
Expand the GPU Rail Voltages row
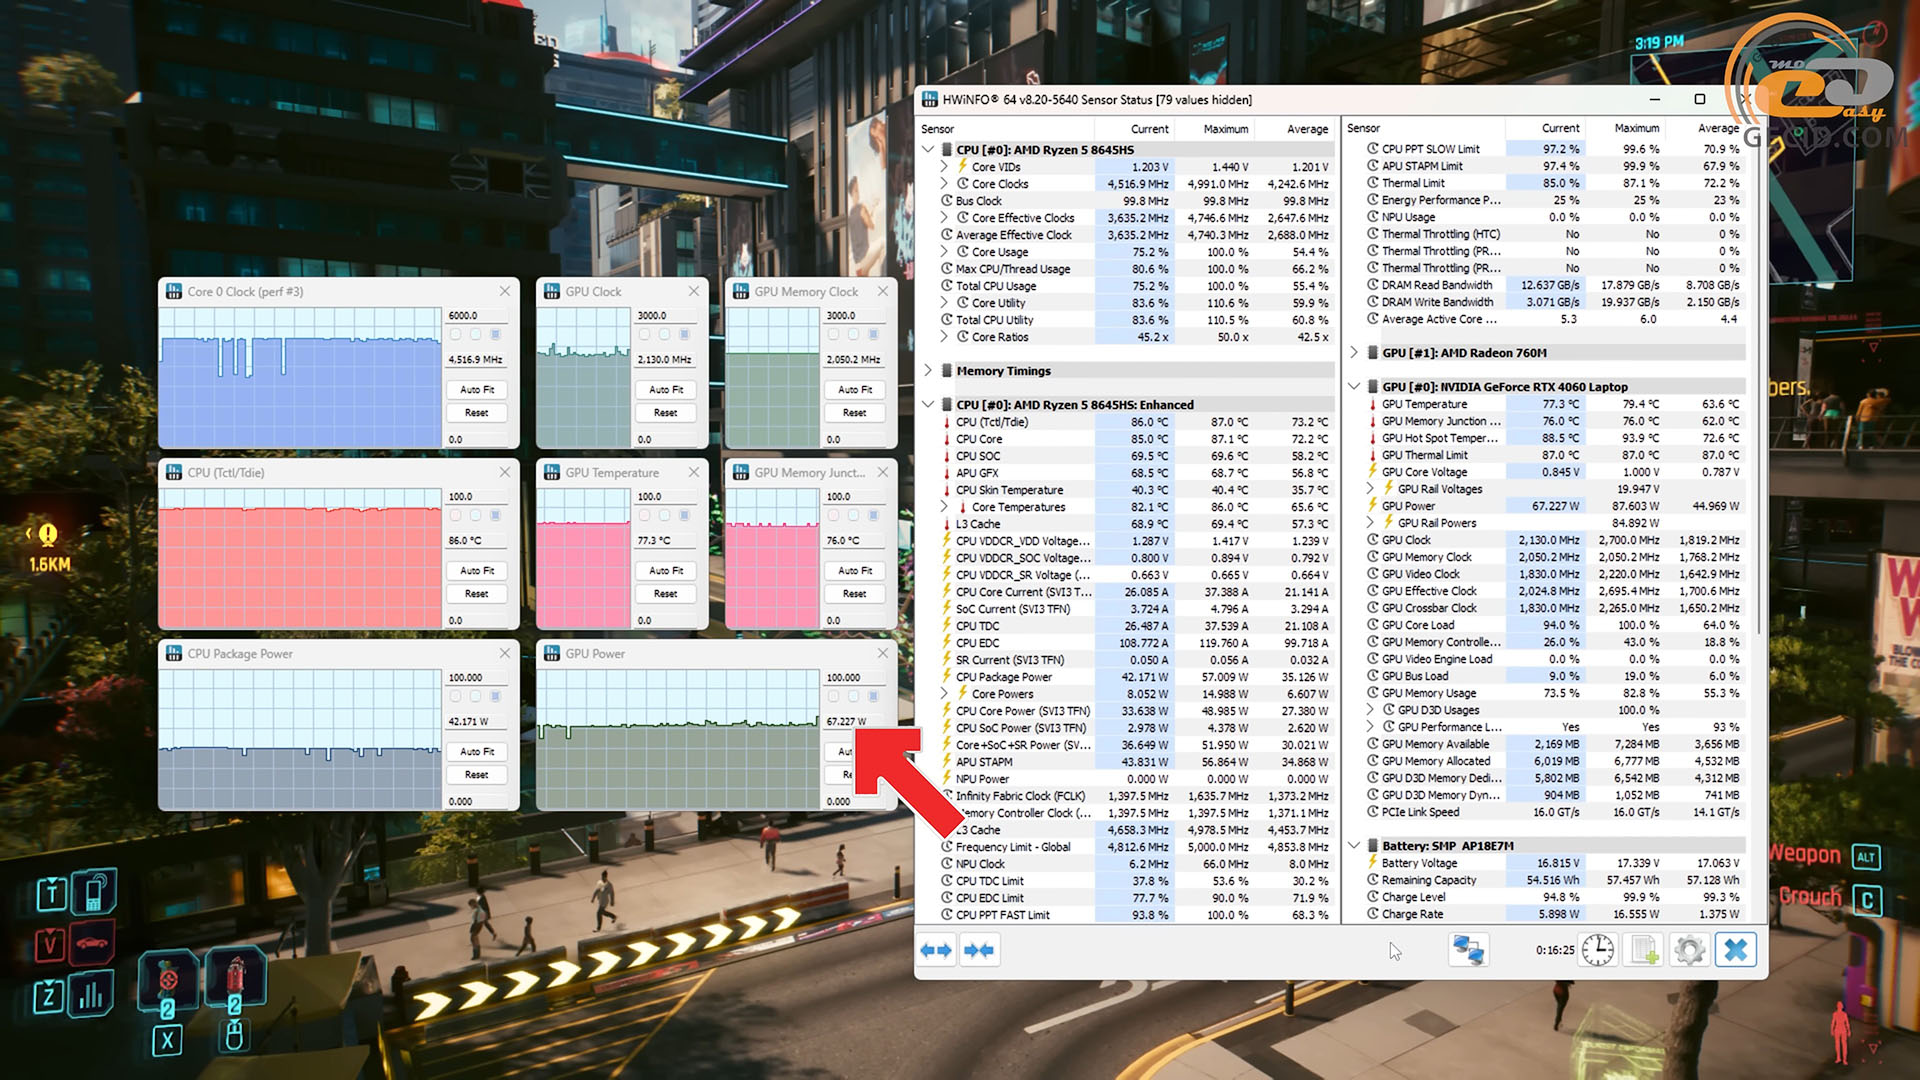pos(1371,489)
